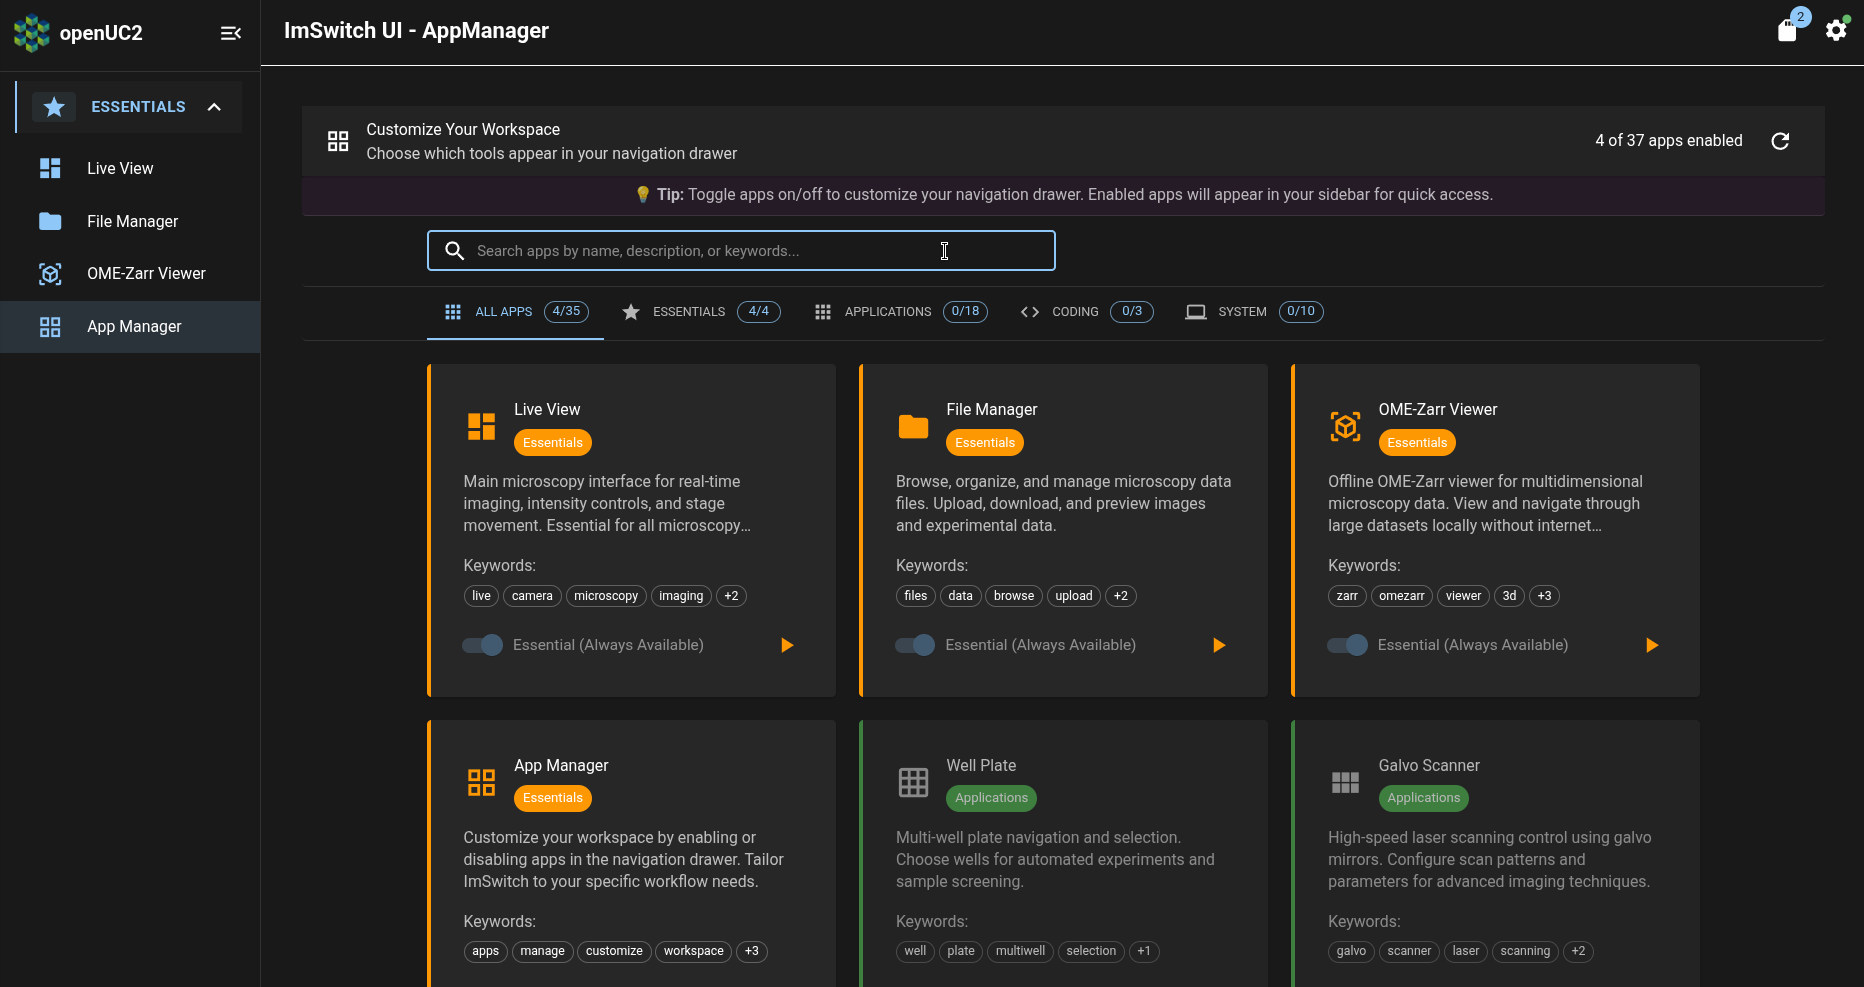The image size is (1864, 987).
Task: Disable the Live View essential toggle
Action: tap(482, 645)
